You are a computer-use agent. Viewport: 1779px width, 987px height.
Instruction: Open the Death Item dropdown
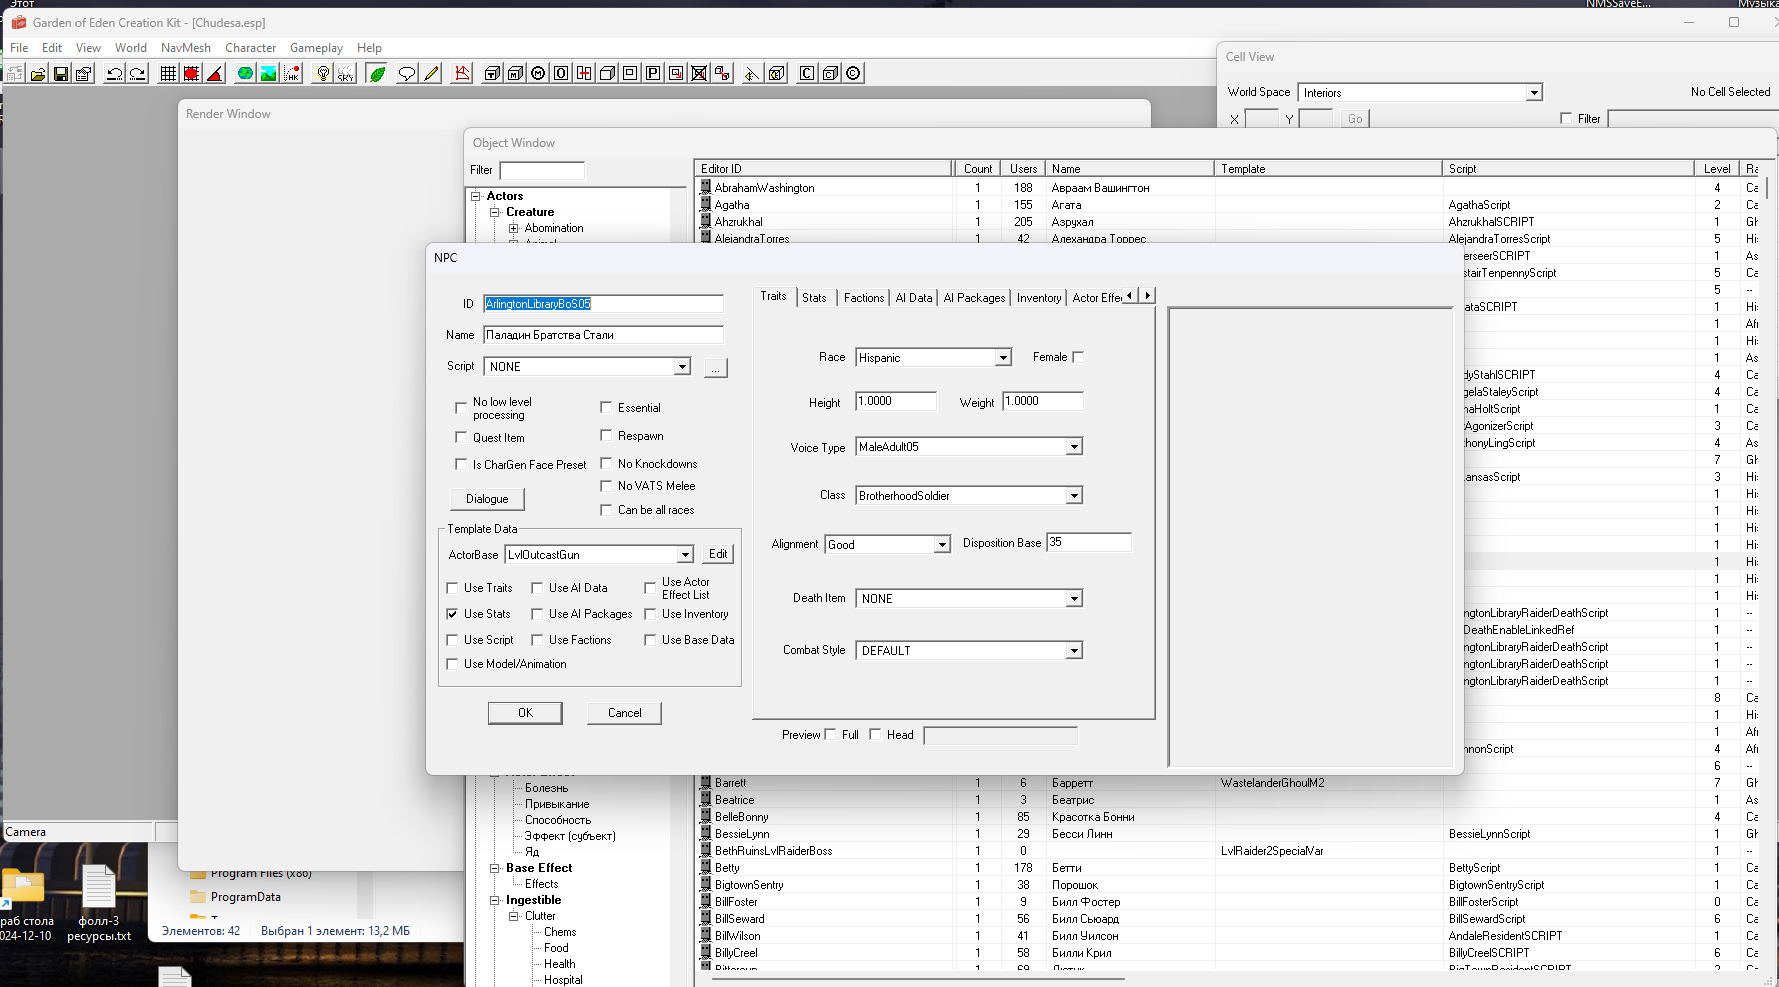(x=1074, y=599)
